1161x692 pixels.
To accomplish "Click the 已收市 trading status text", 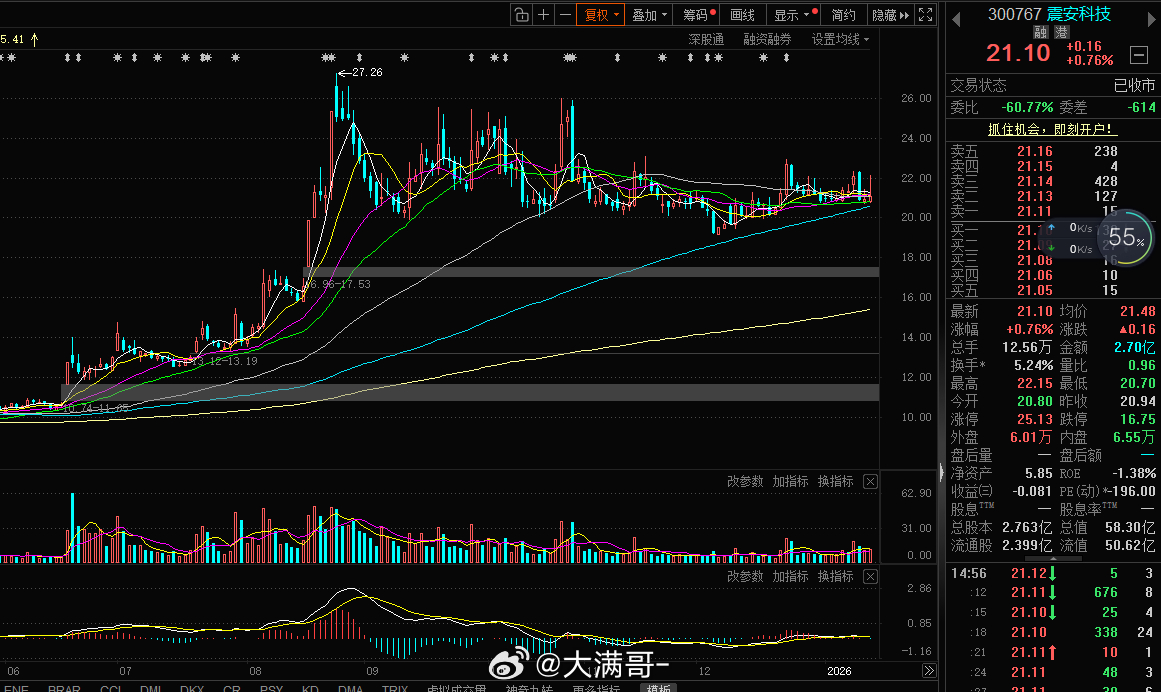I will click(1134, 85).
